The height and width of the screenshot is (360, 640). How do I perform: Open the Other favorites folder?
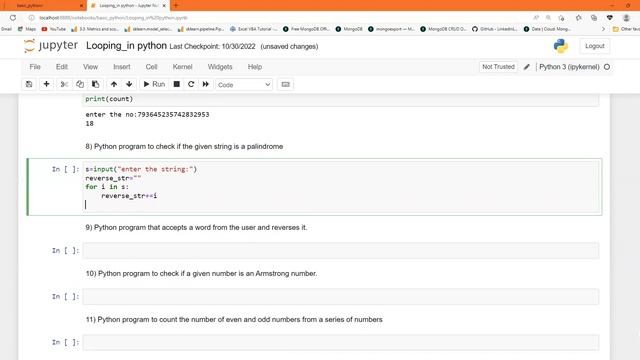[x=626, y=29]
